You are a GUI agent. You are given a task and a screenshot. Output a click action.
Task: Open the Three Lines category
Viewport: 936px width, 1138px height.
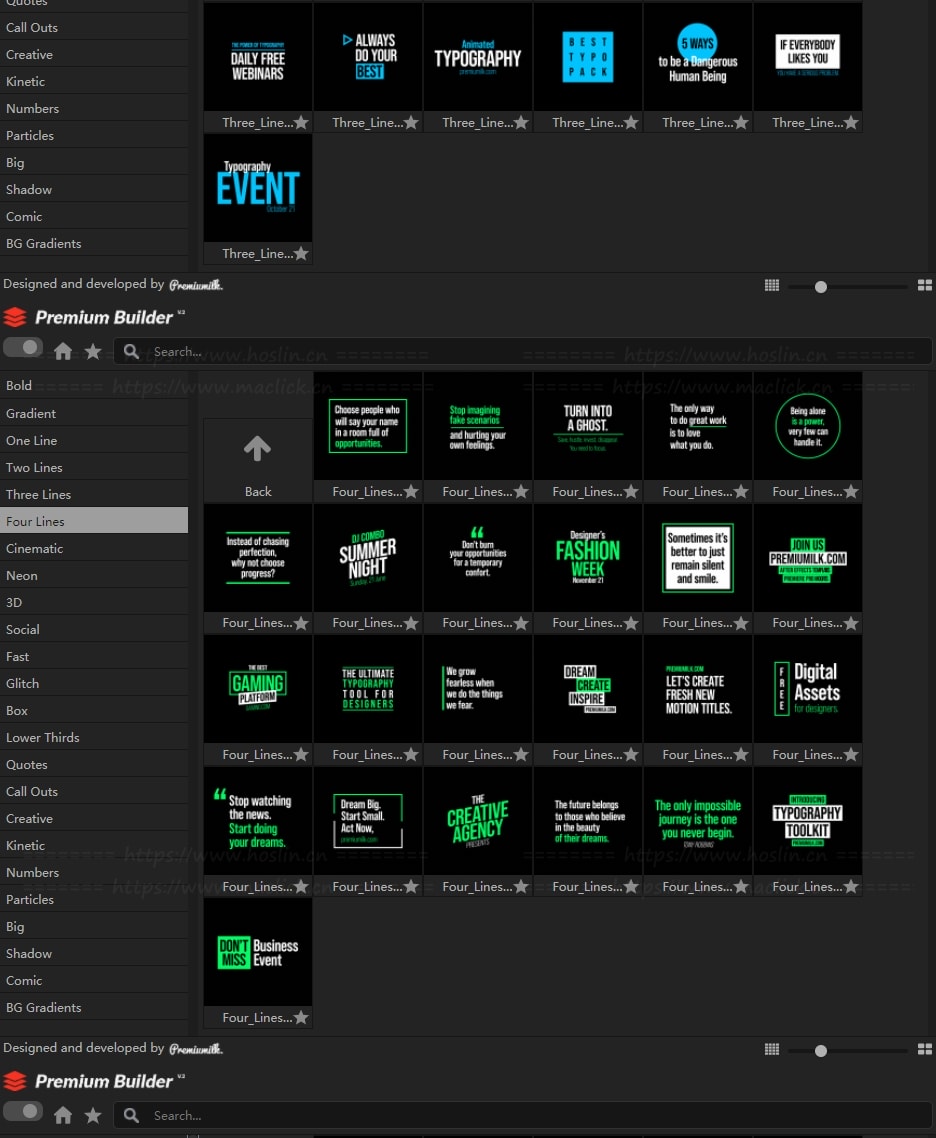(x=94, y=495)
